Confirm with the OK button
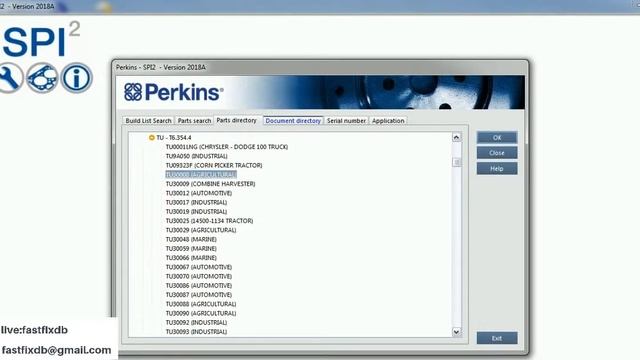The width and height of the screenshot is (640, 360). [x=497, y=138]
